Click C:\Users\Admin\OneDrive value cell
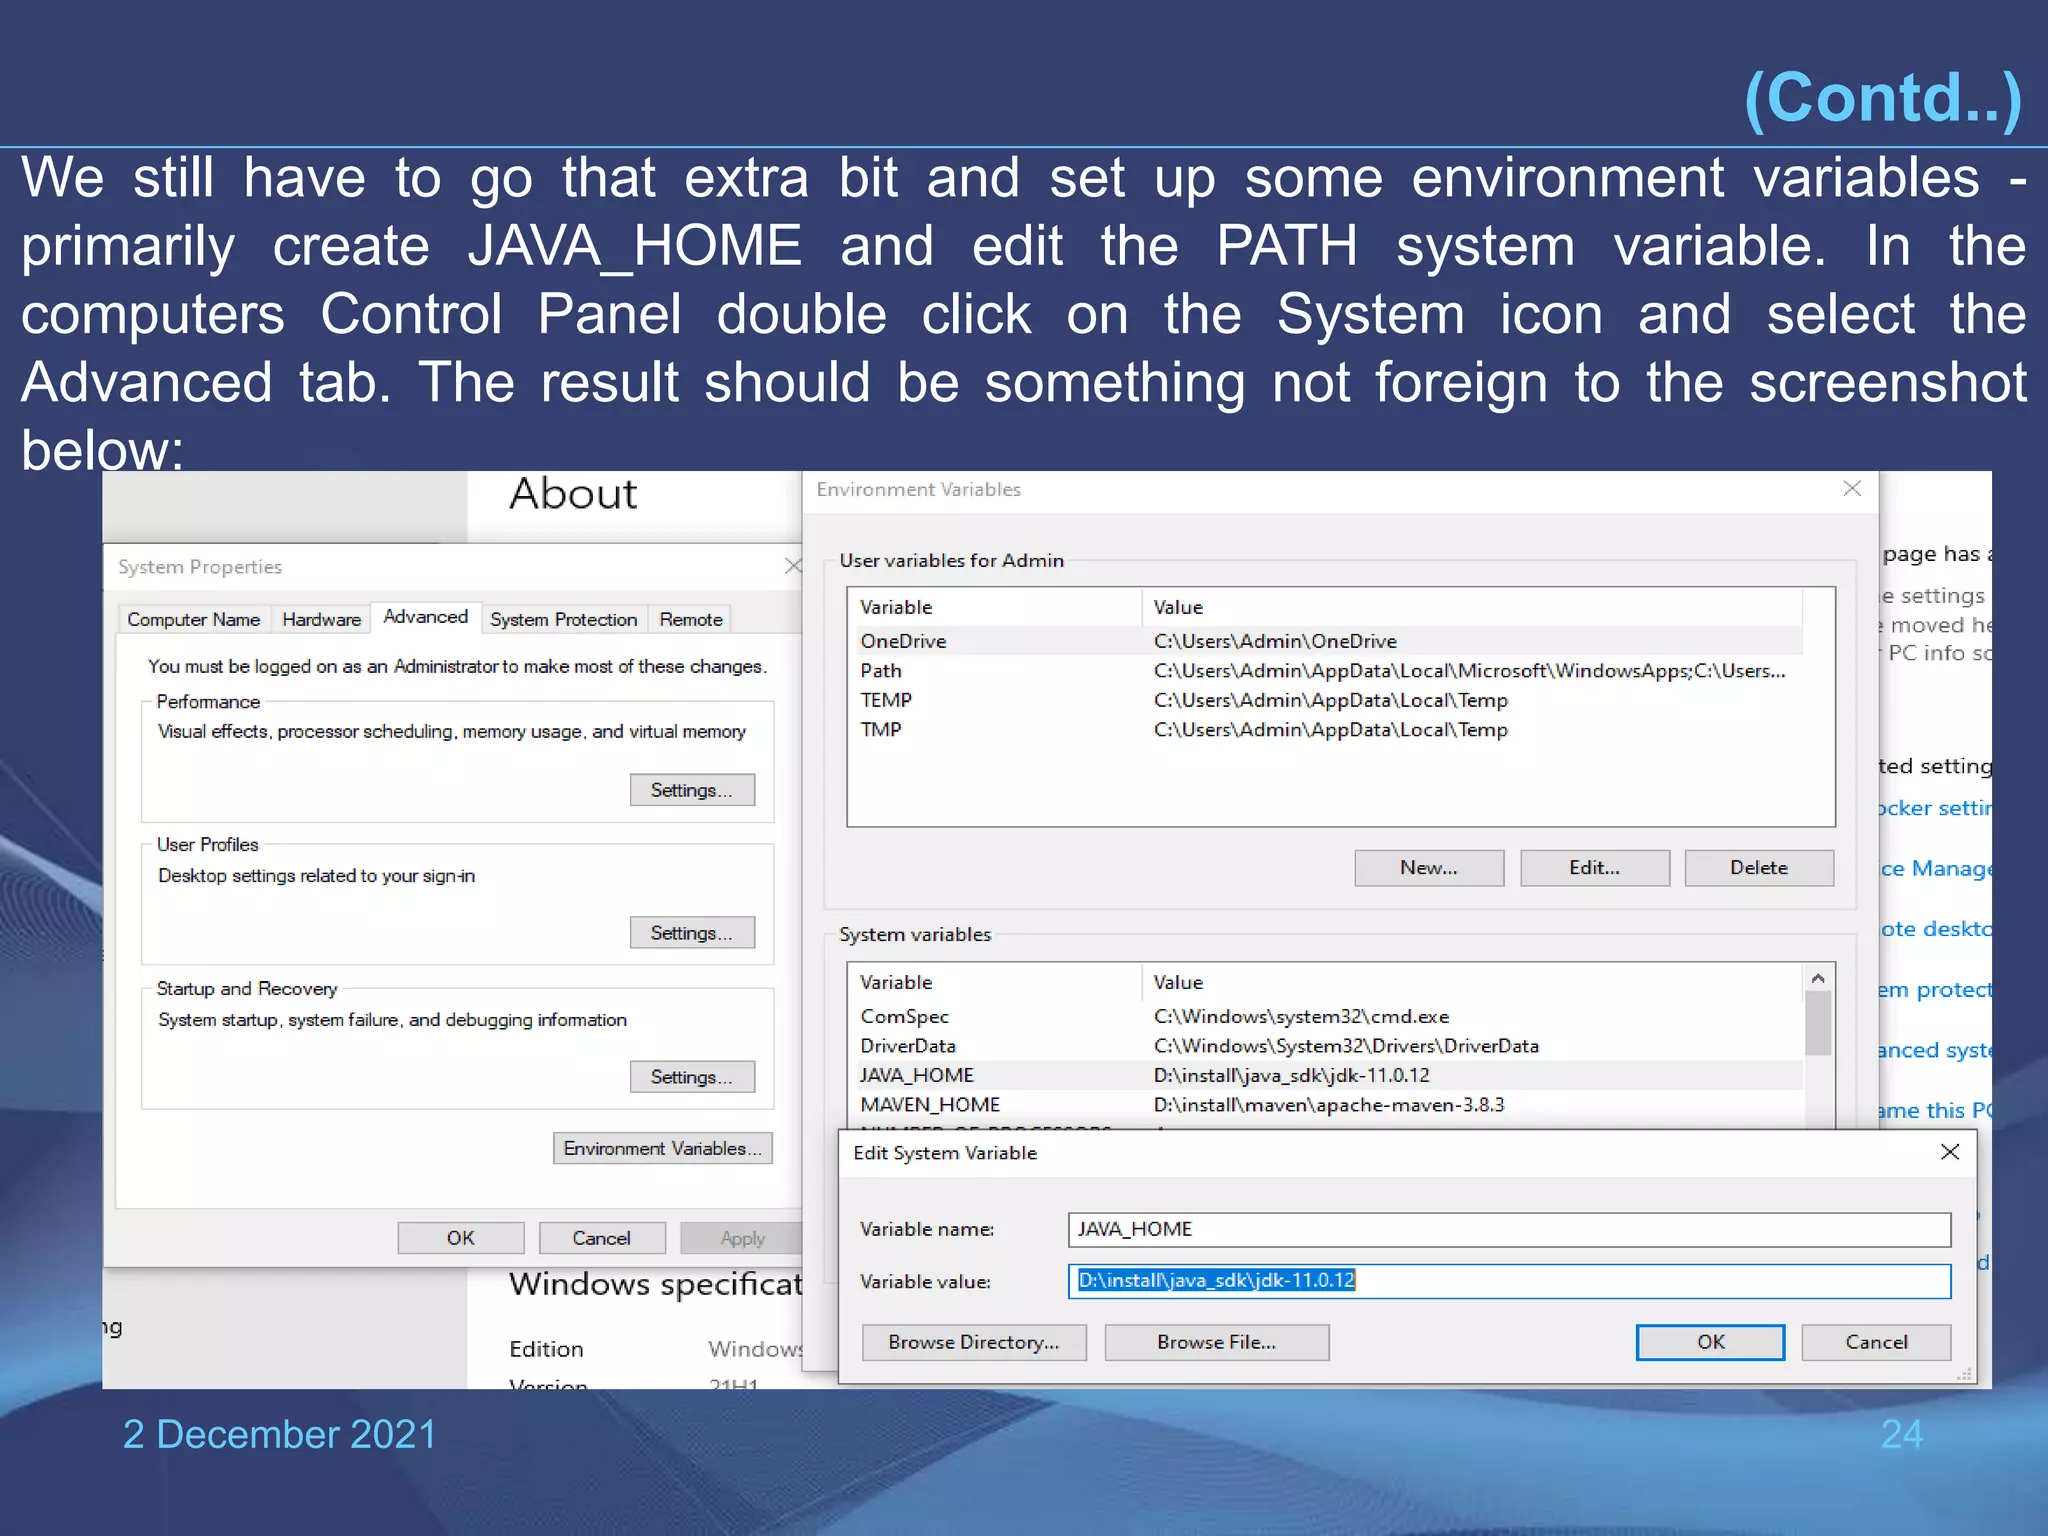The image size is (2048, 1536). 1275,641
